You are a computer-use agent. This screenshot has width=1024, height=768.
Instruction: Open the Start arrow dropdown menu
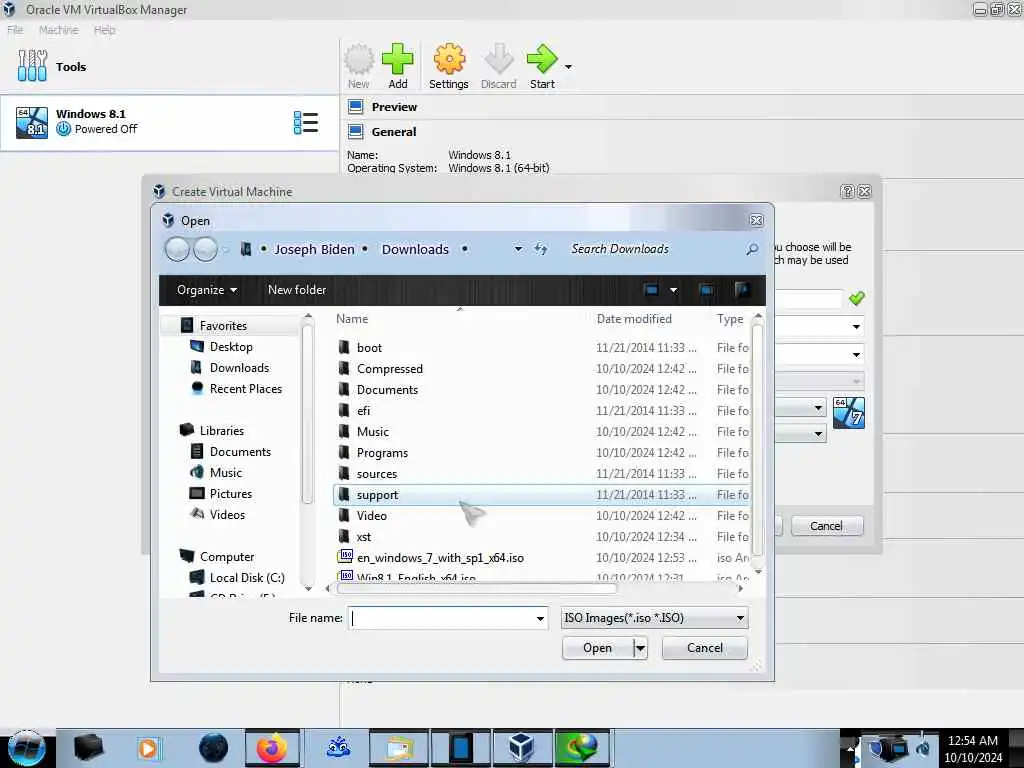click(568, 67)
